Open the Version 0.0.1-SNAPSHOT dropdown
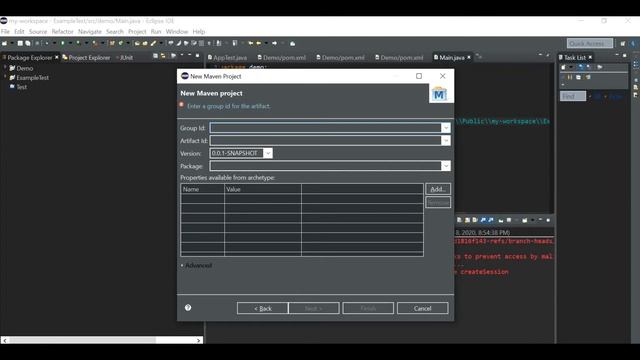Image resolution: width=640 pixels, height=360 pixels. (268, 153)
